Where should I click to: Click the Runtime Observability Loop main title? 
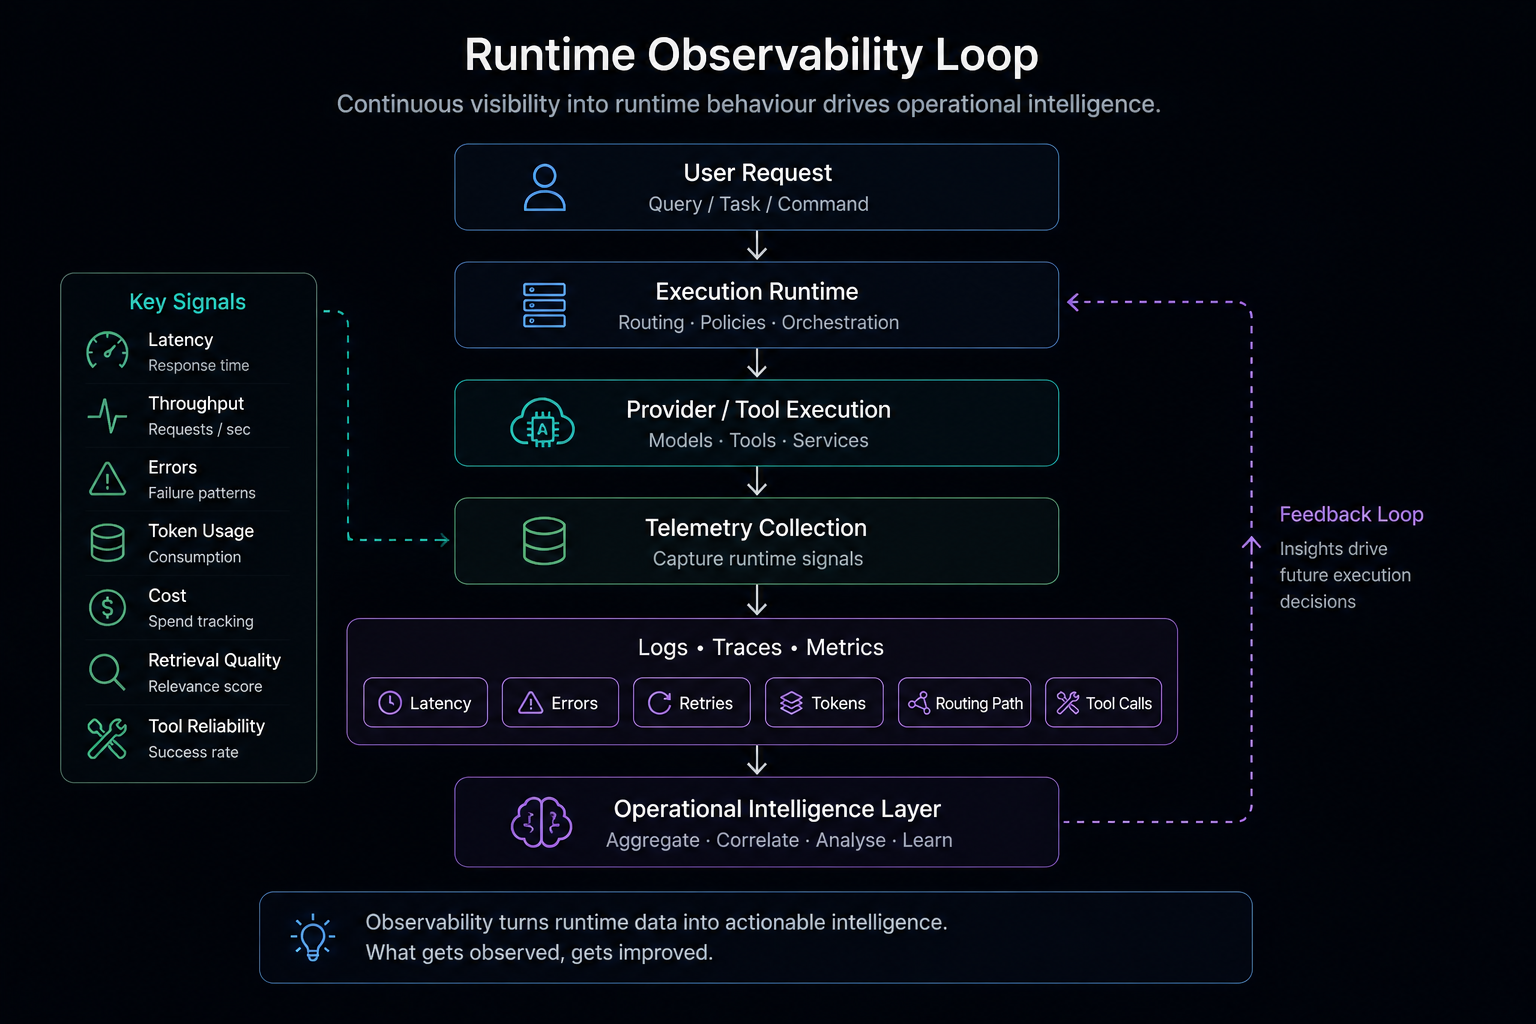752,54
